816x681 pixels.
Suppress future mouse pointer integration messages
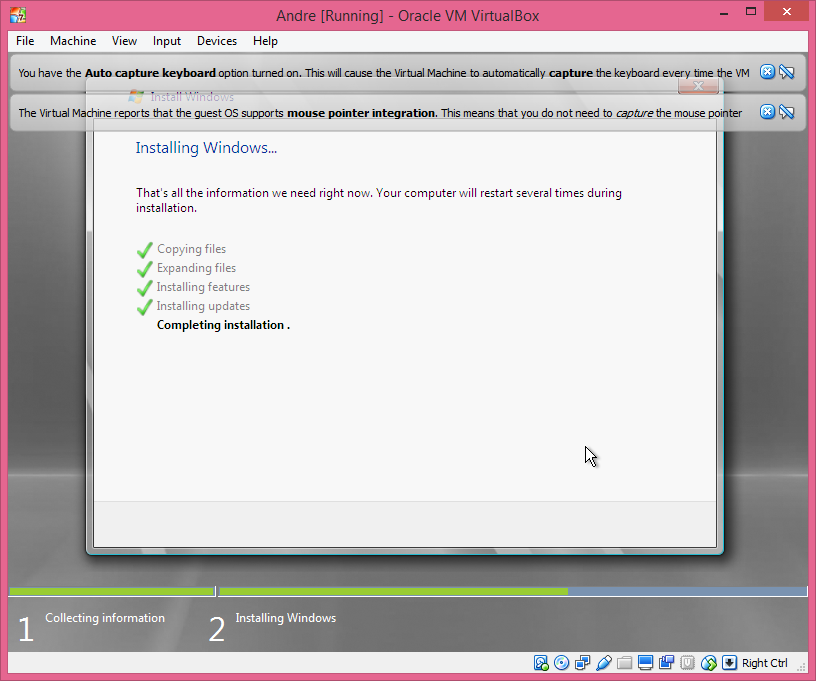(x=786, y=112)
